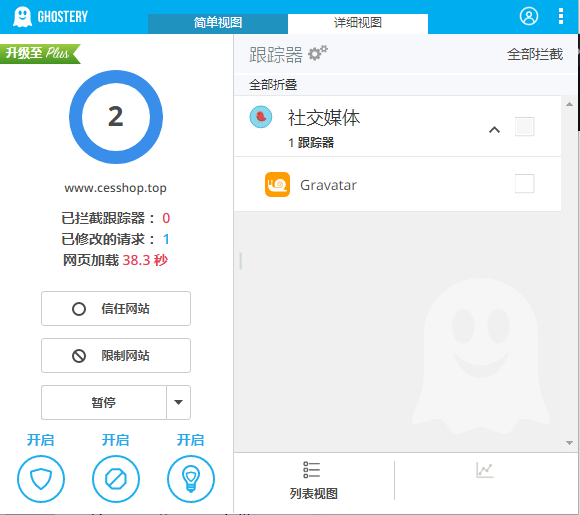Screen dimensions: 580x515
Task: Click the tracker settings gears icon
Action: 318,53
